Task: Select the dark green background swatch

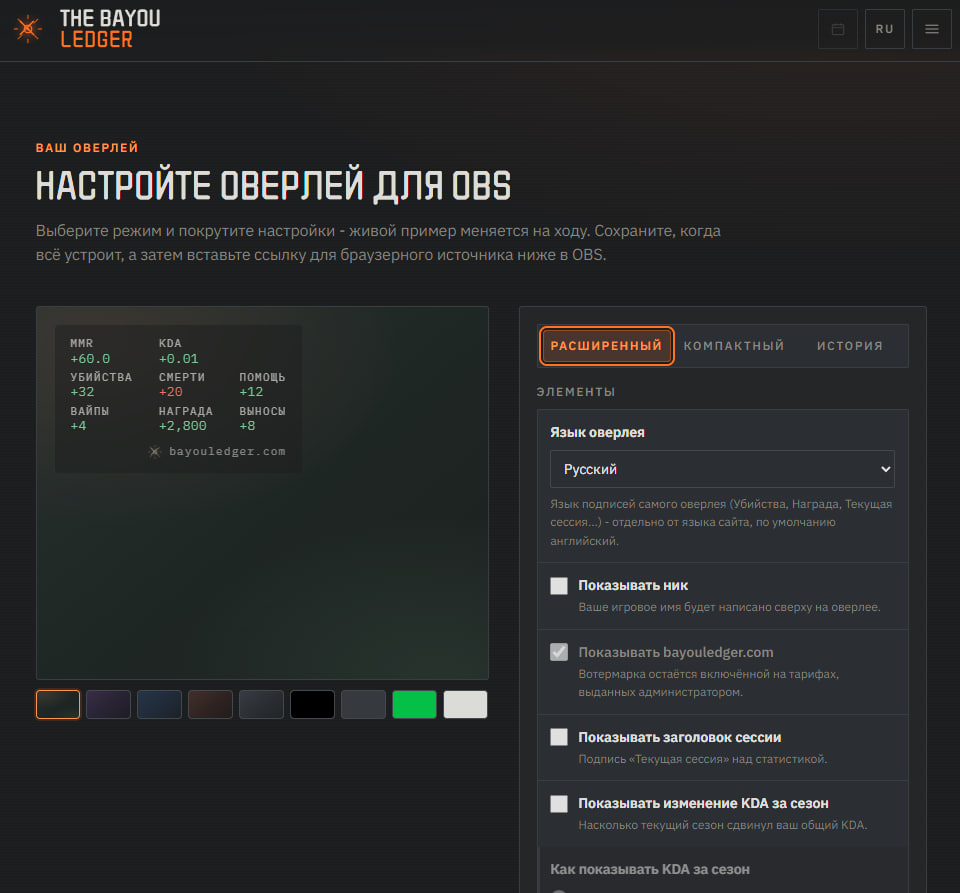Action: point(58,704)
